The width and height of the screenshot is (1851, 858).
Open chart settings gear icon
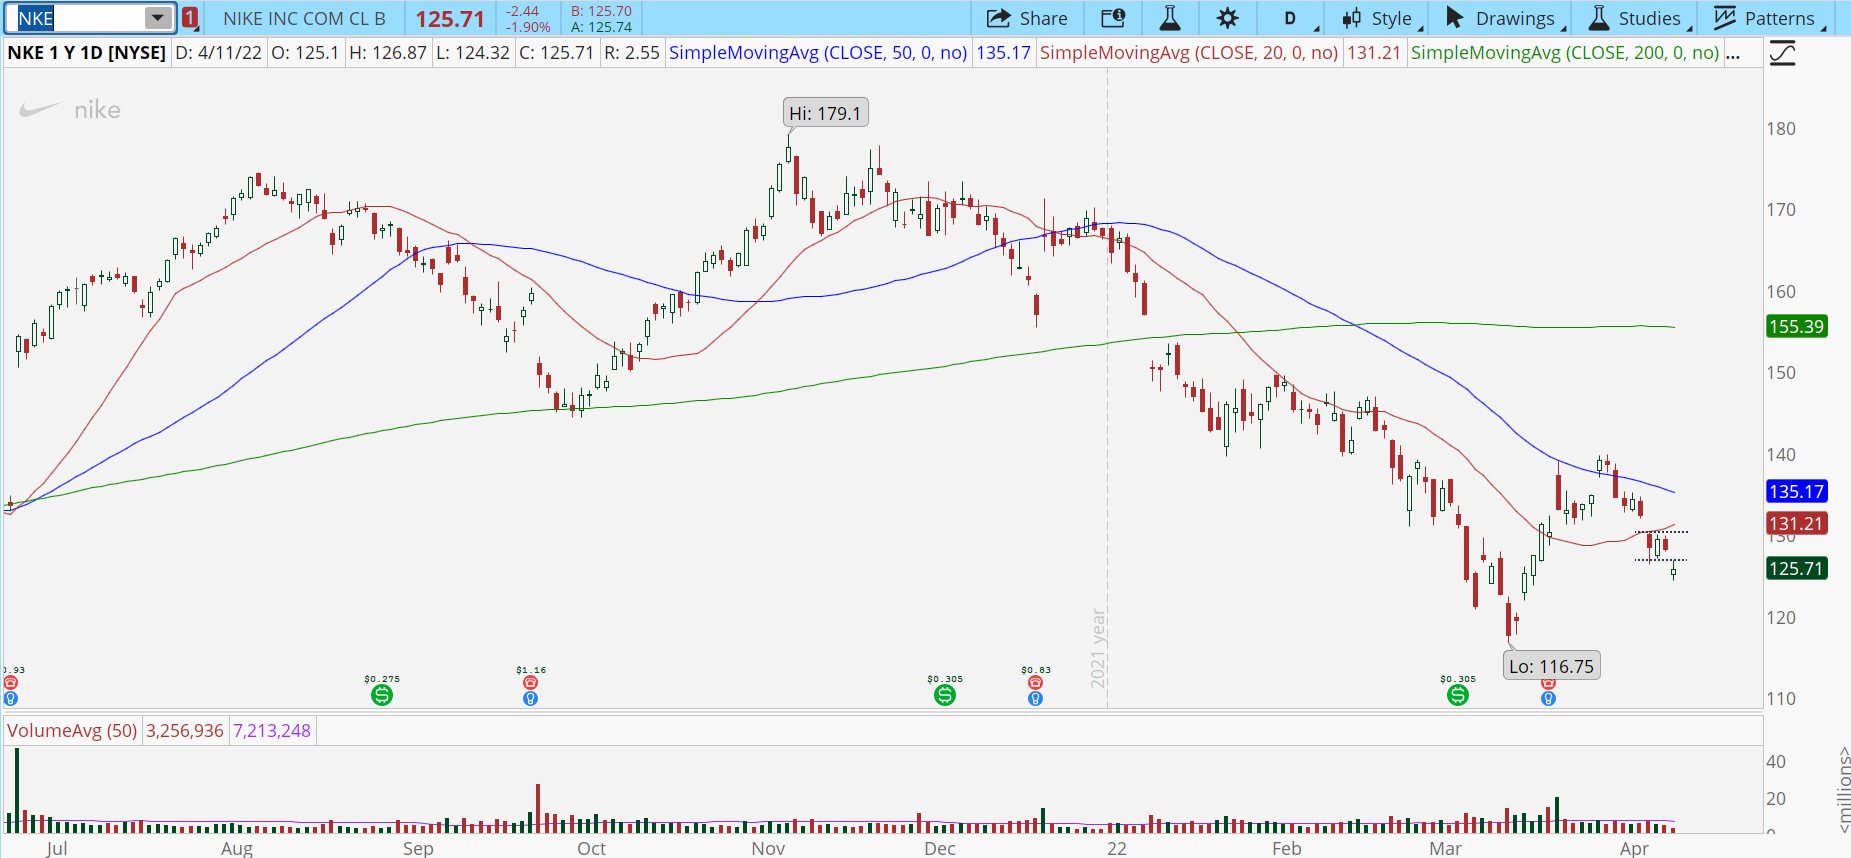(1227, 18)
